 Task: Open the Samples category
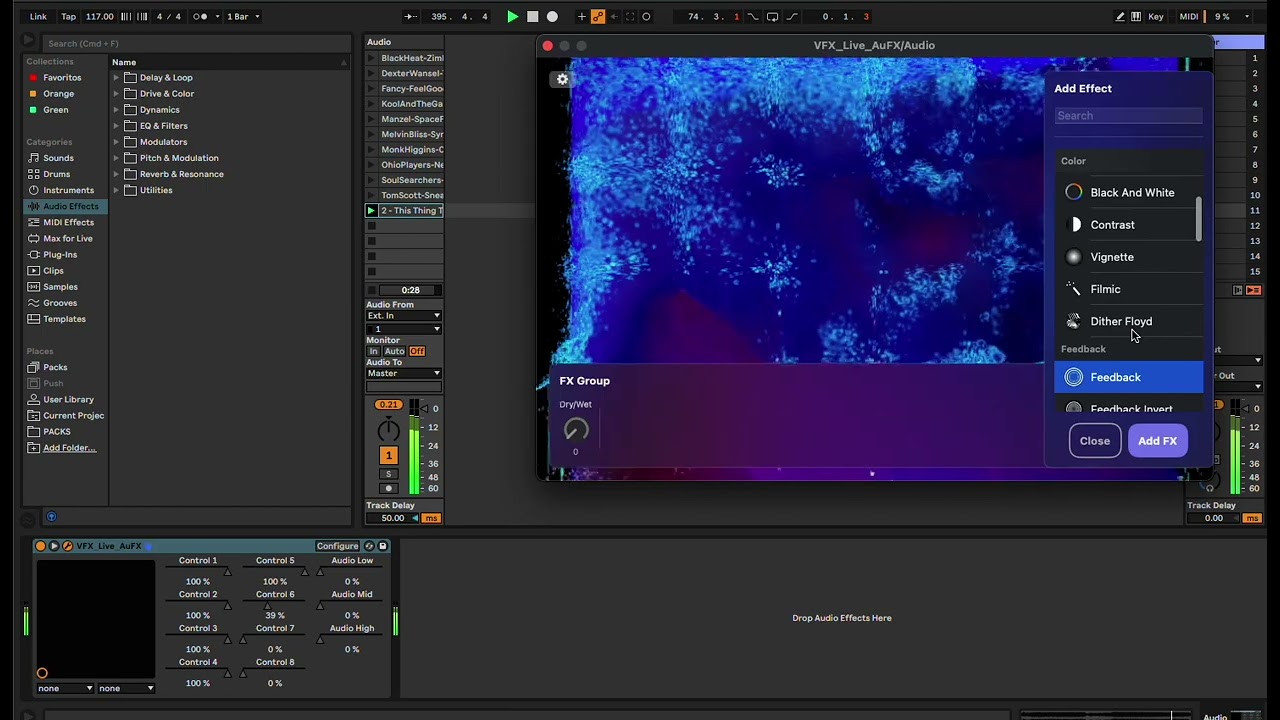click(x=60, y=286)
